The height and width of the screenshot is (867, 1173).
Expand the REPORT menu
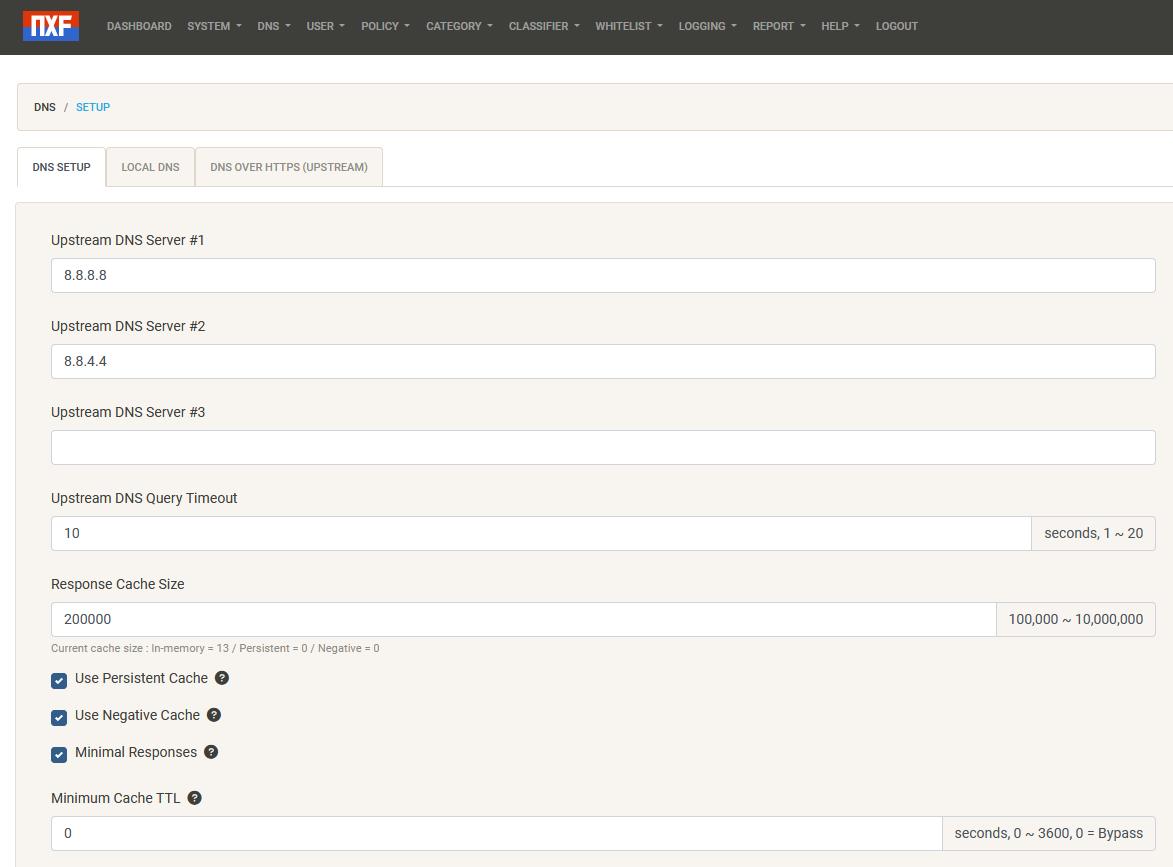778,26
